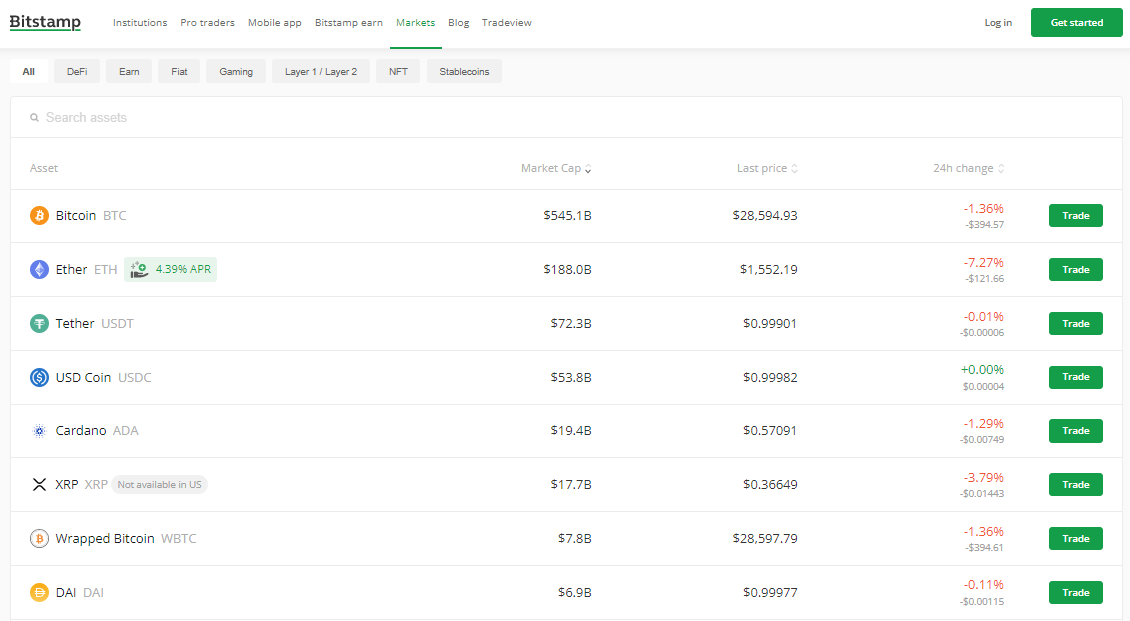Click the Cardano dotted icon
1130x621 pixels.
click(39, 431)
